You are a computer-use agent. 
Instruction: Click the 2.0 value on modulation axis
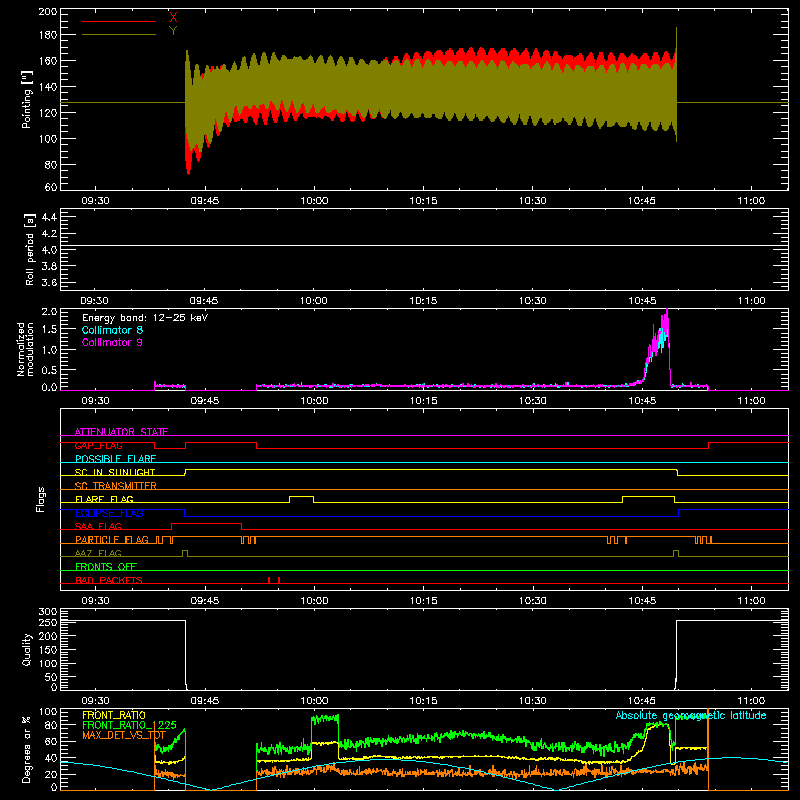click(x=49, y=312)
